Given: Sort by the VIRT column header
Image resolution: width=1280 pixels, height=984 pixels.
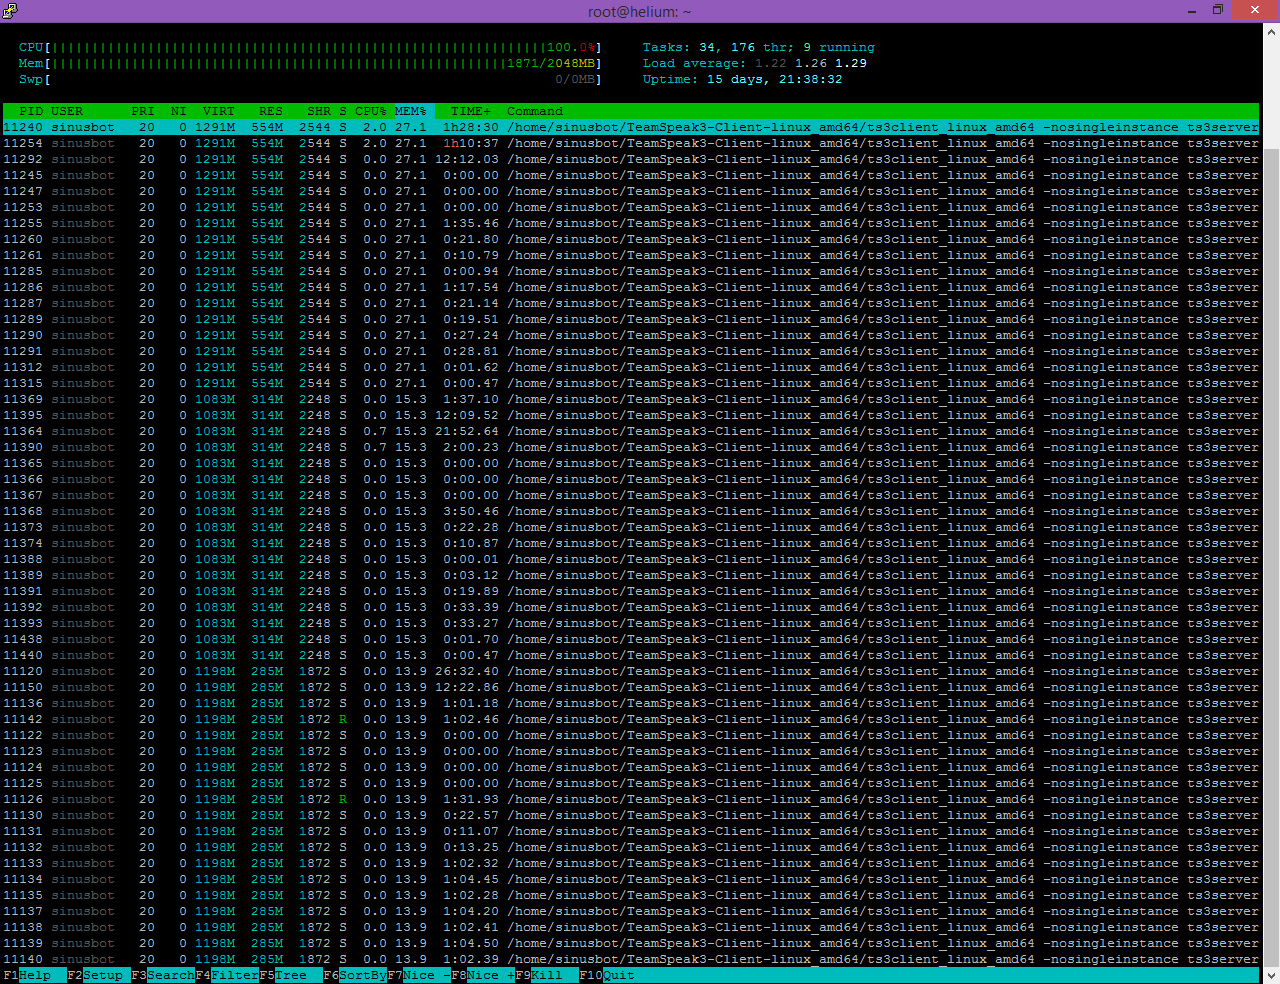Looking at the screenshot, I should point(219,111).
